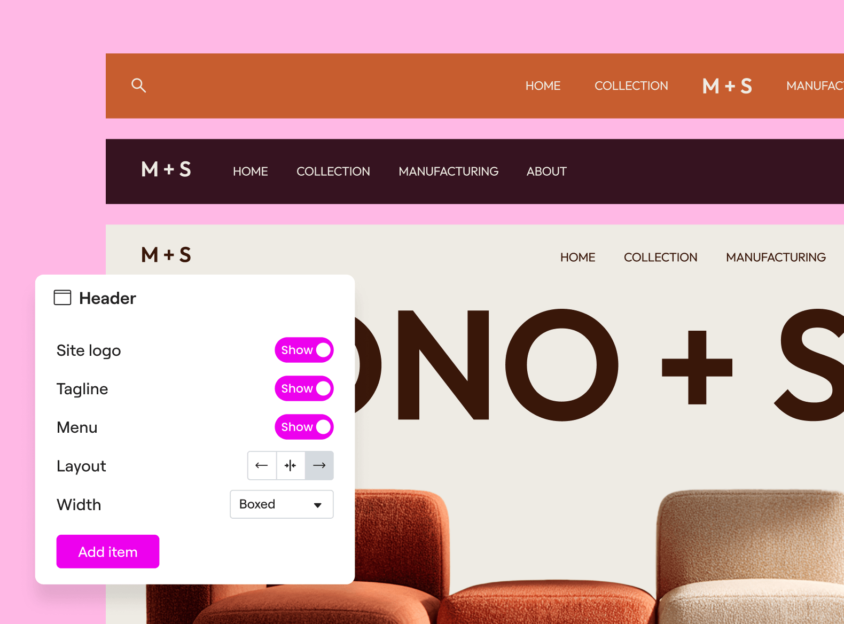The height and width of the screenshot is (624, 844).
Task: Click HOME link in orange header
Action: (543, 86)
